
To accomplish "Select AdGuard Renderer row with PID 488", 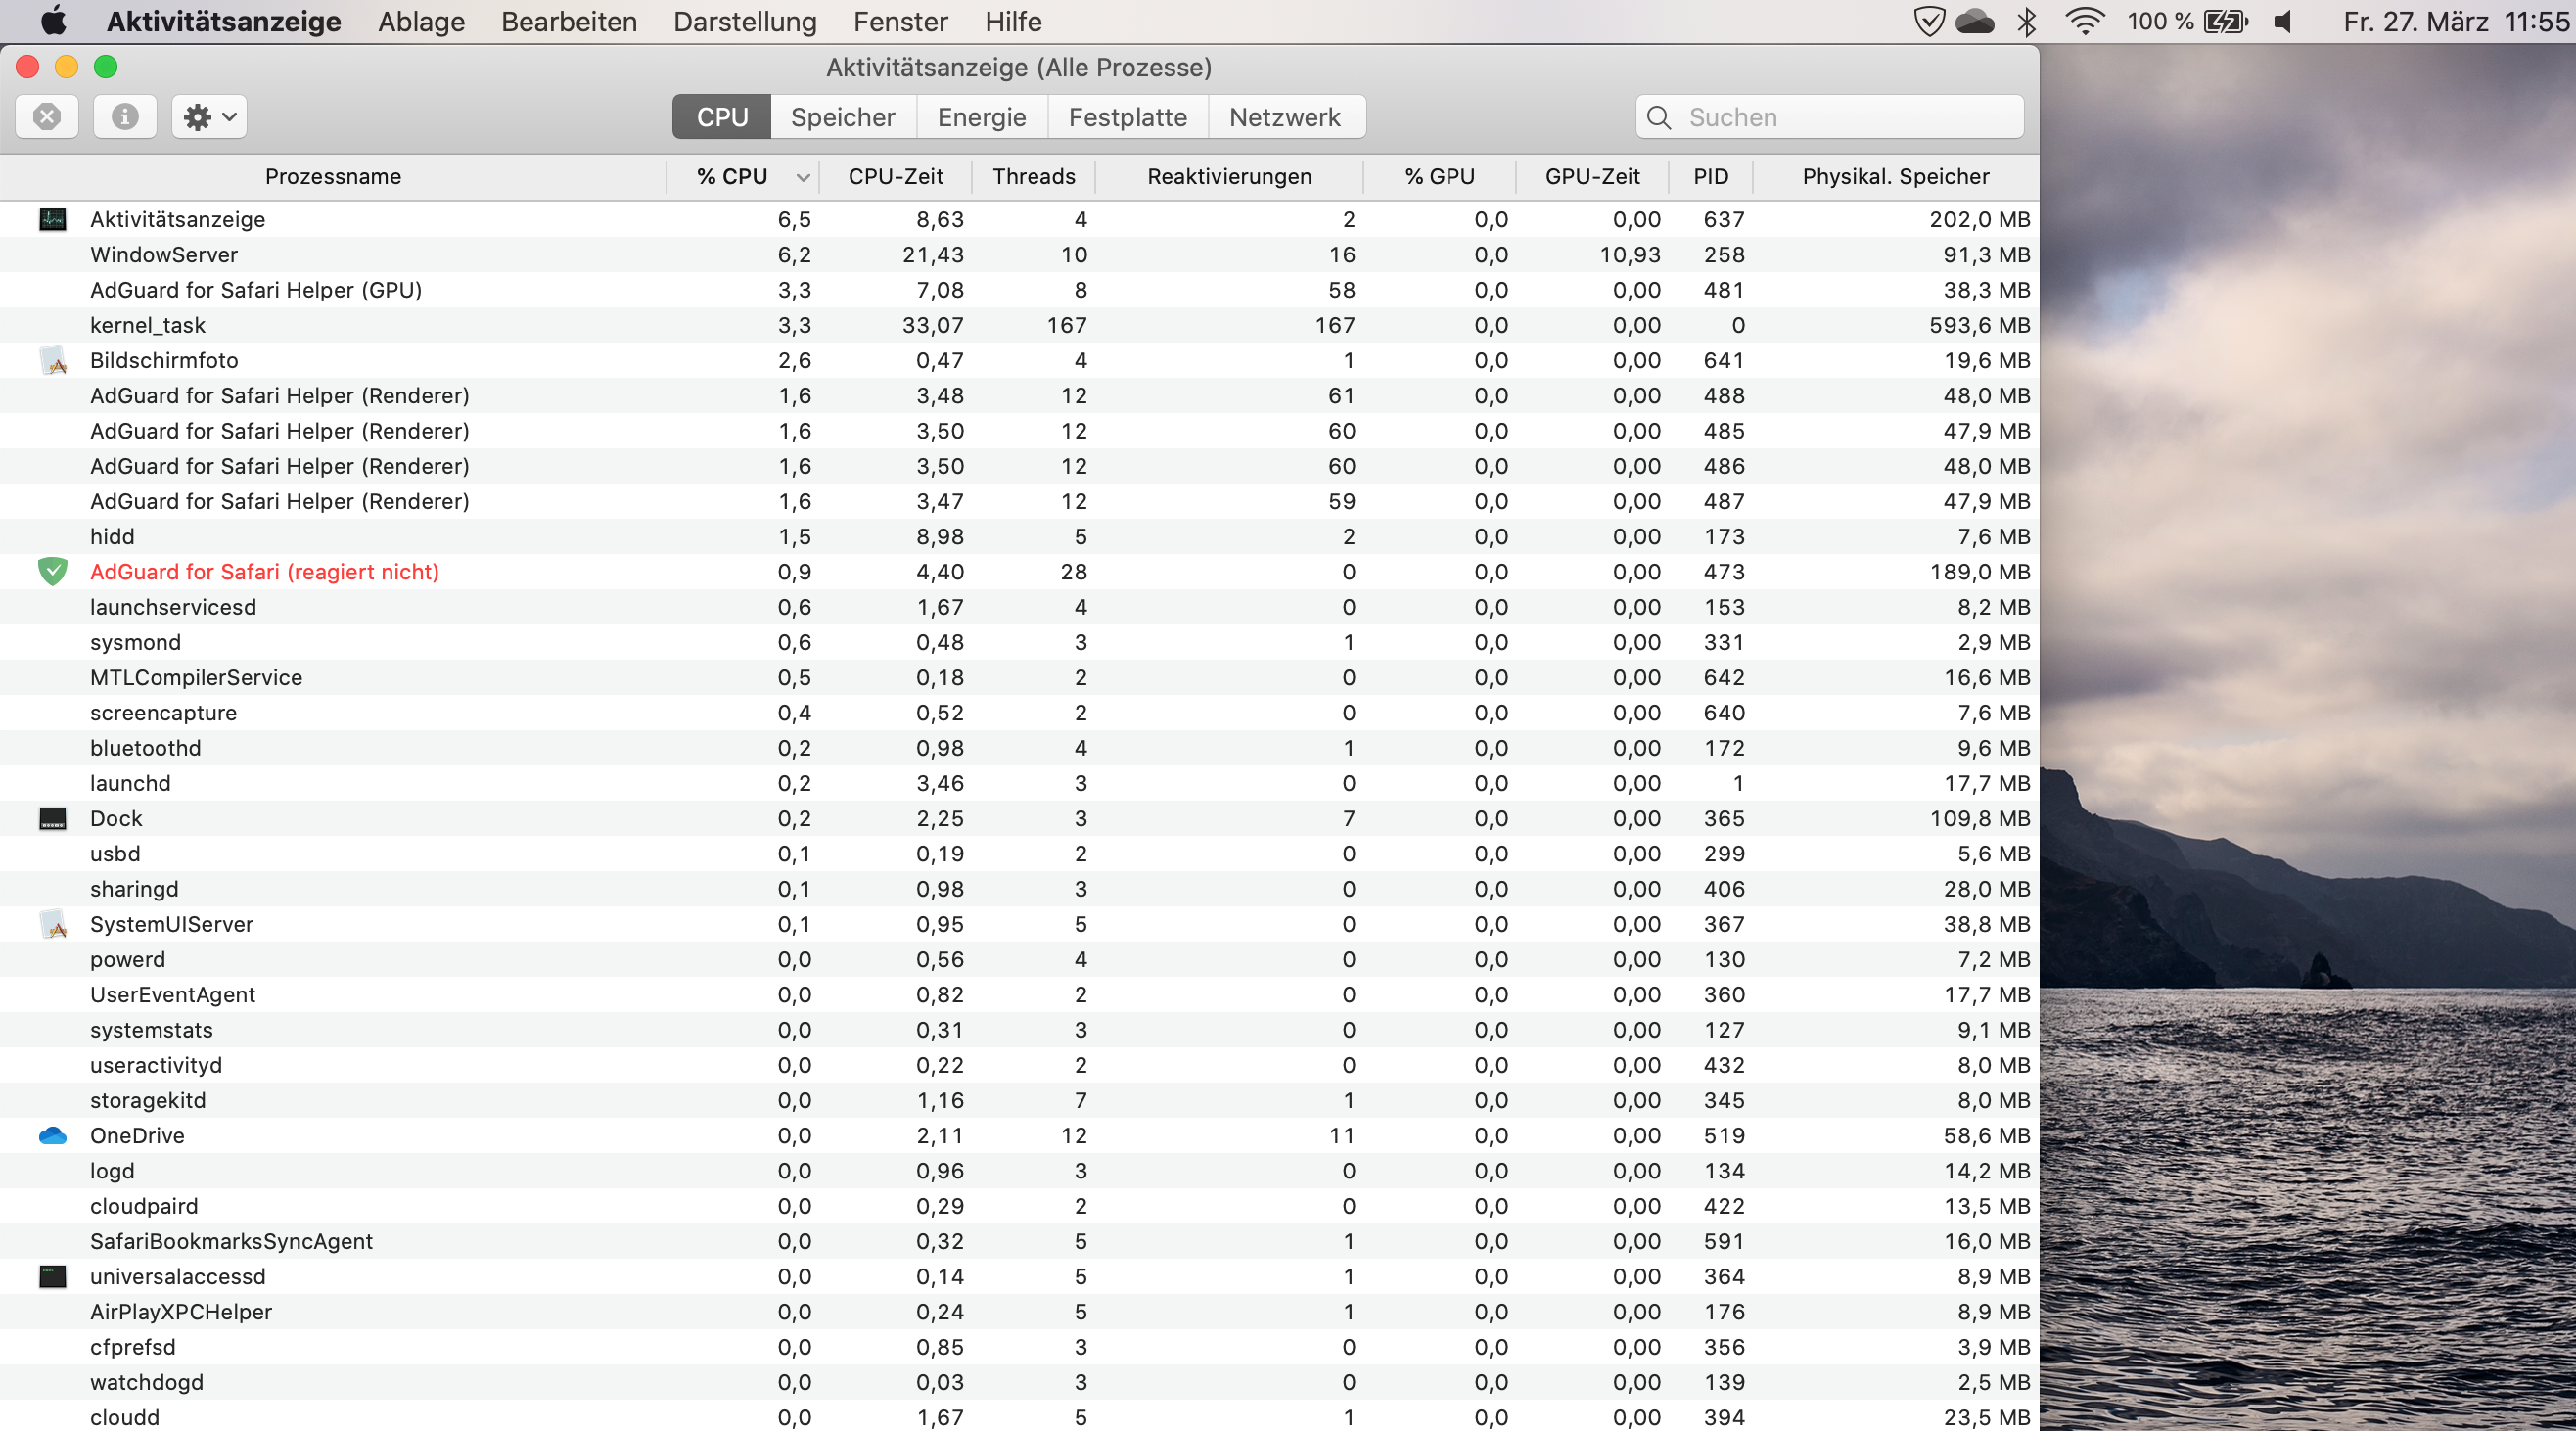I will coord(1019,395).
